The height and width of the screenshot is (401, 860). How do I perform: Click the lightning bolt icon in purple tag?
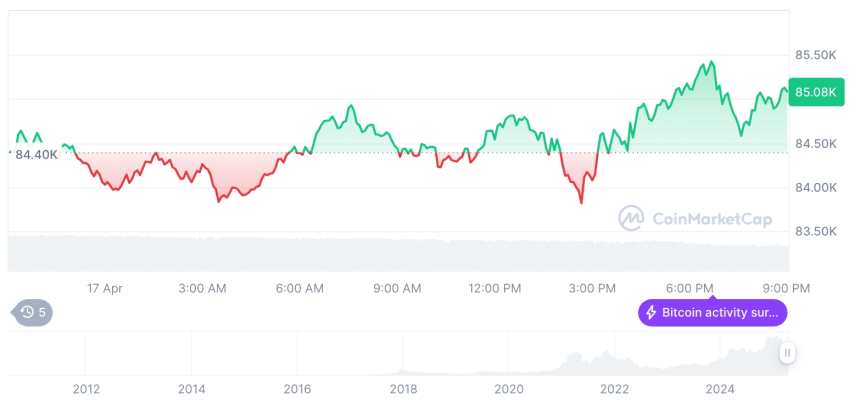click(652, 312)
